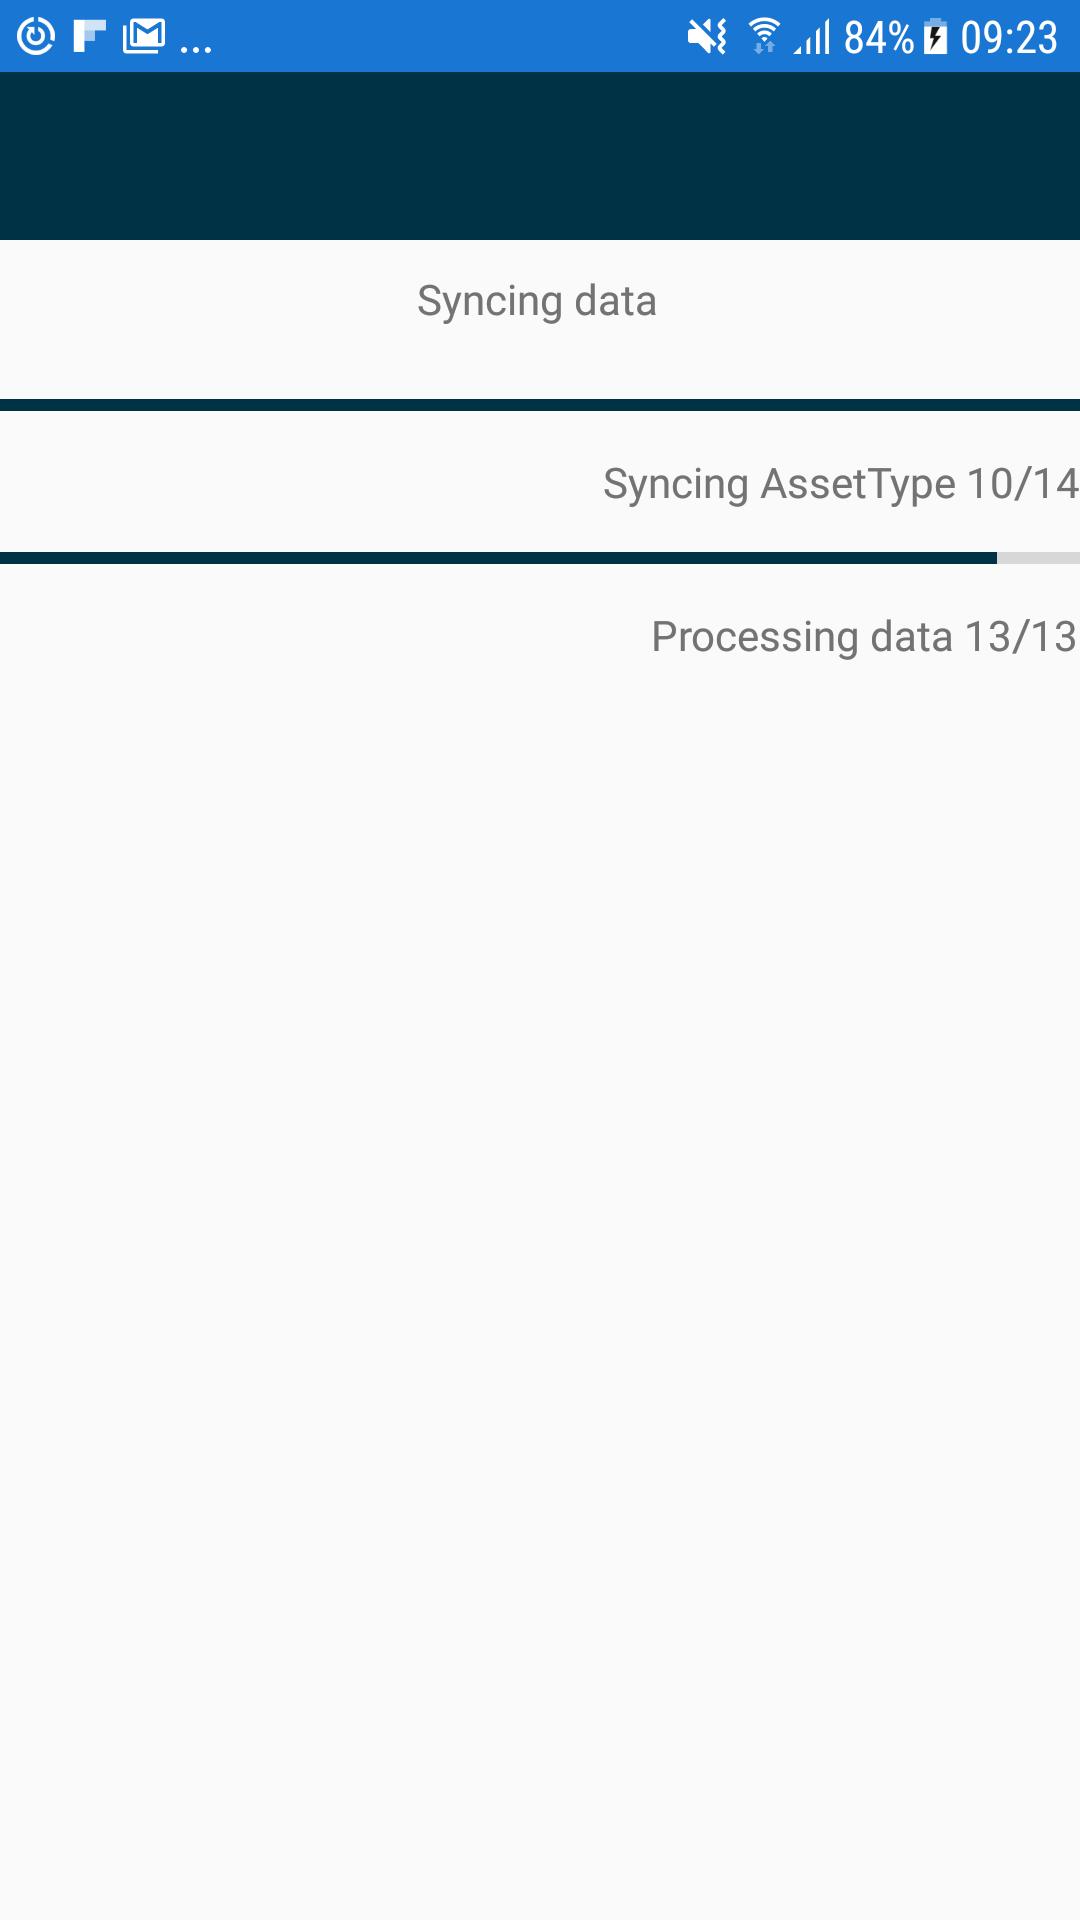Tap the circular power-style notification icon
The image size is (1080, 1920).
[x=36, y=37]
